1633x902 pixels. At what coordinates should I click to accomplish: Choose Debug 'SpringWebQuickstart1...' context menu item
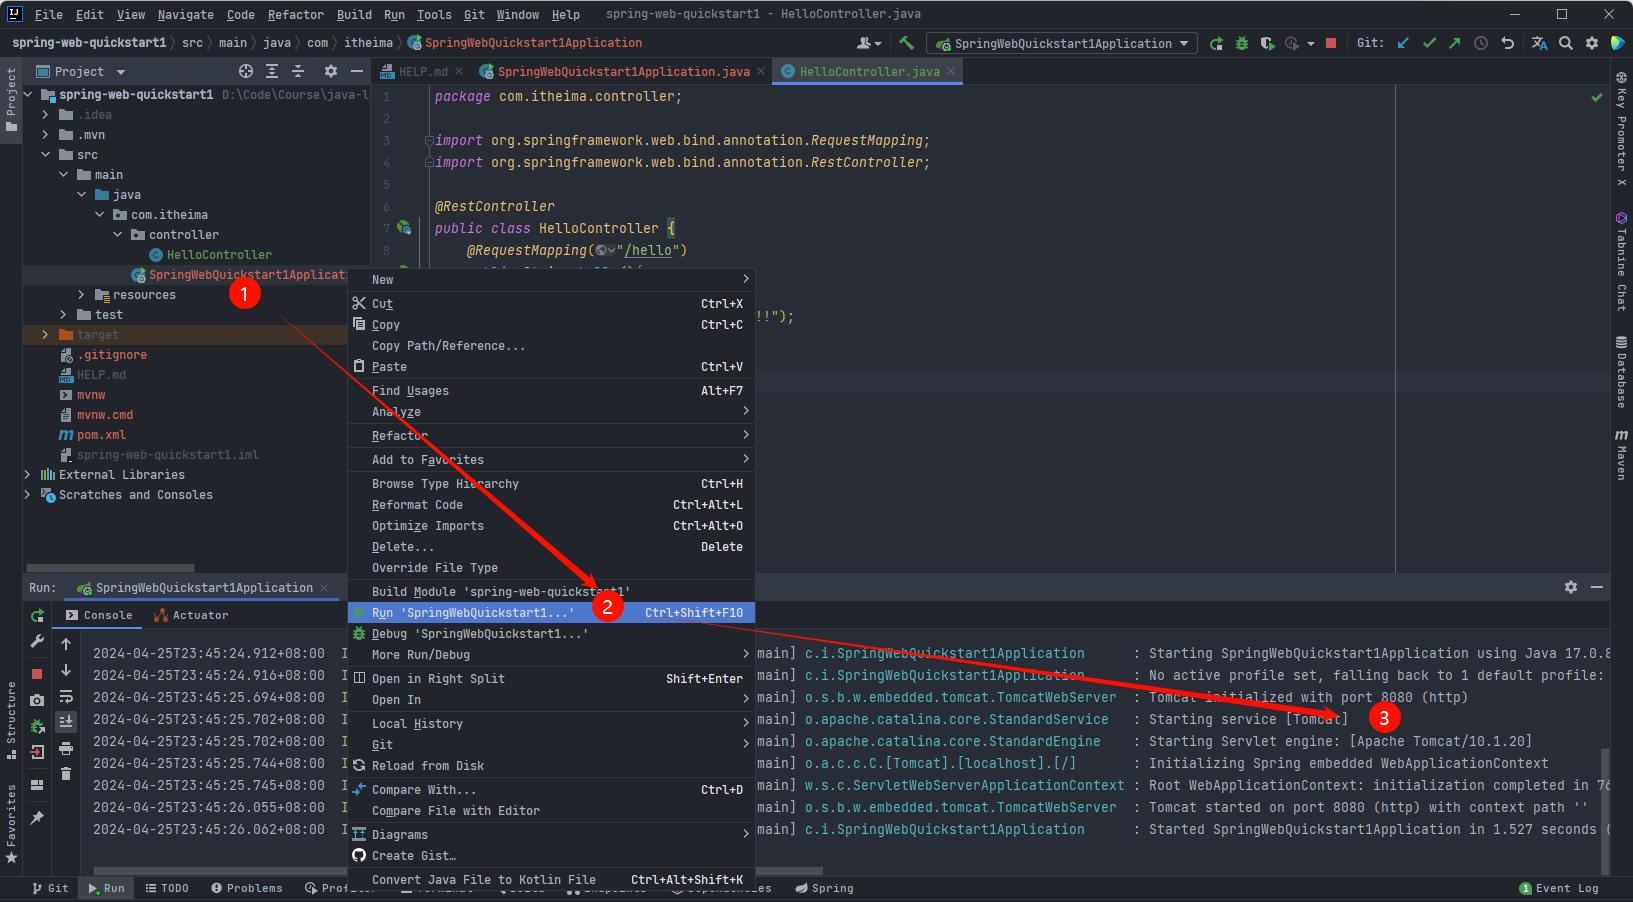click(551, 633)
